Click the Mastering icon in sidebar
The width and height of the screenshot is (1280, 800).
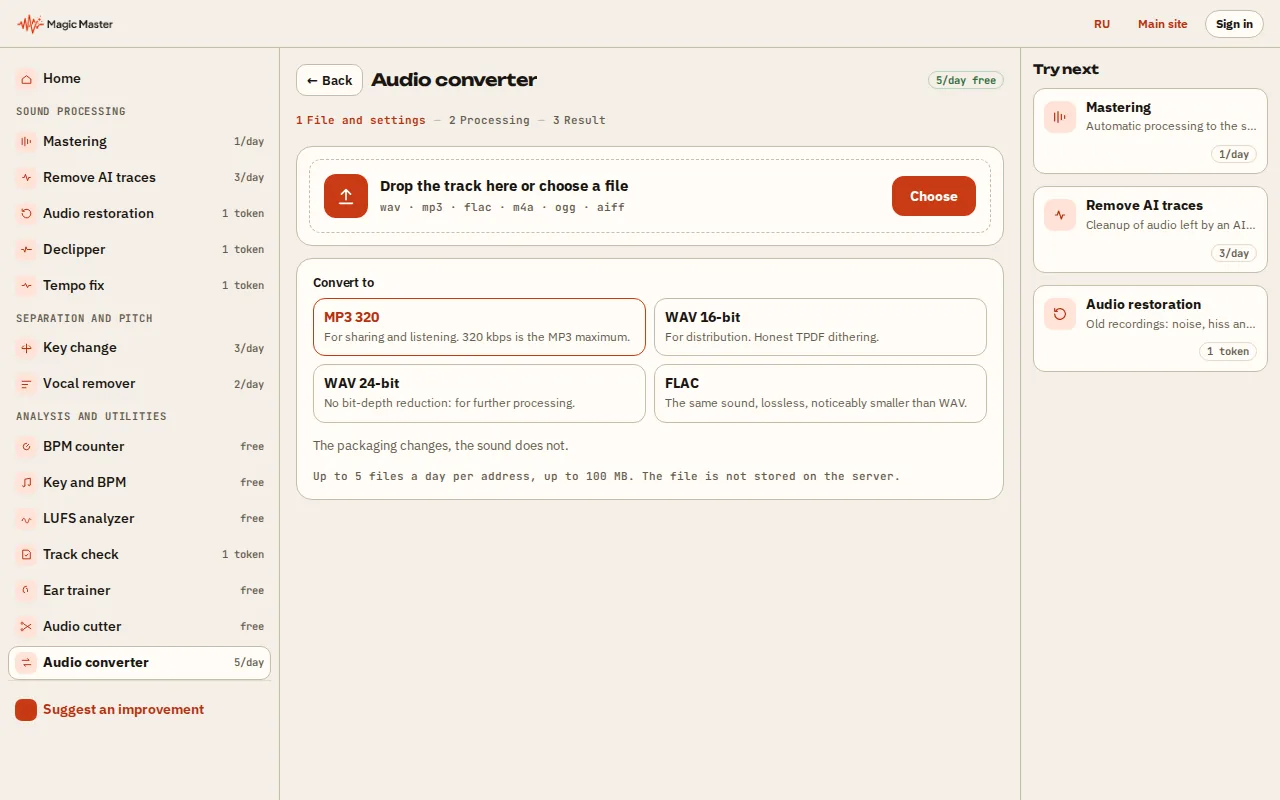coord(26,142)
